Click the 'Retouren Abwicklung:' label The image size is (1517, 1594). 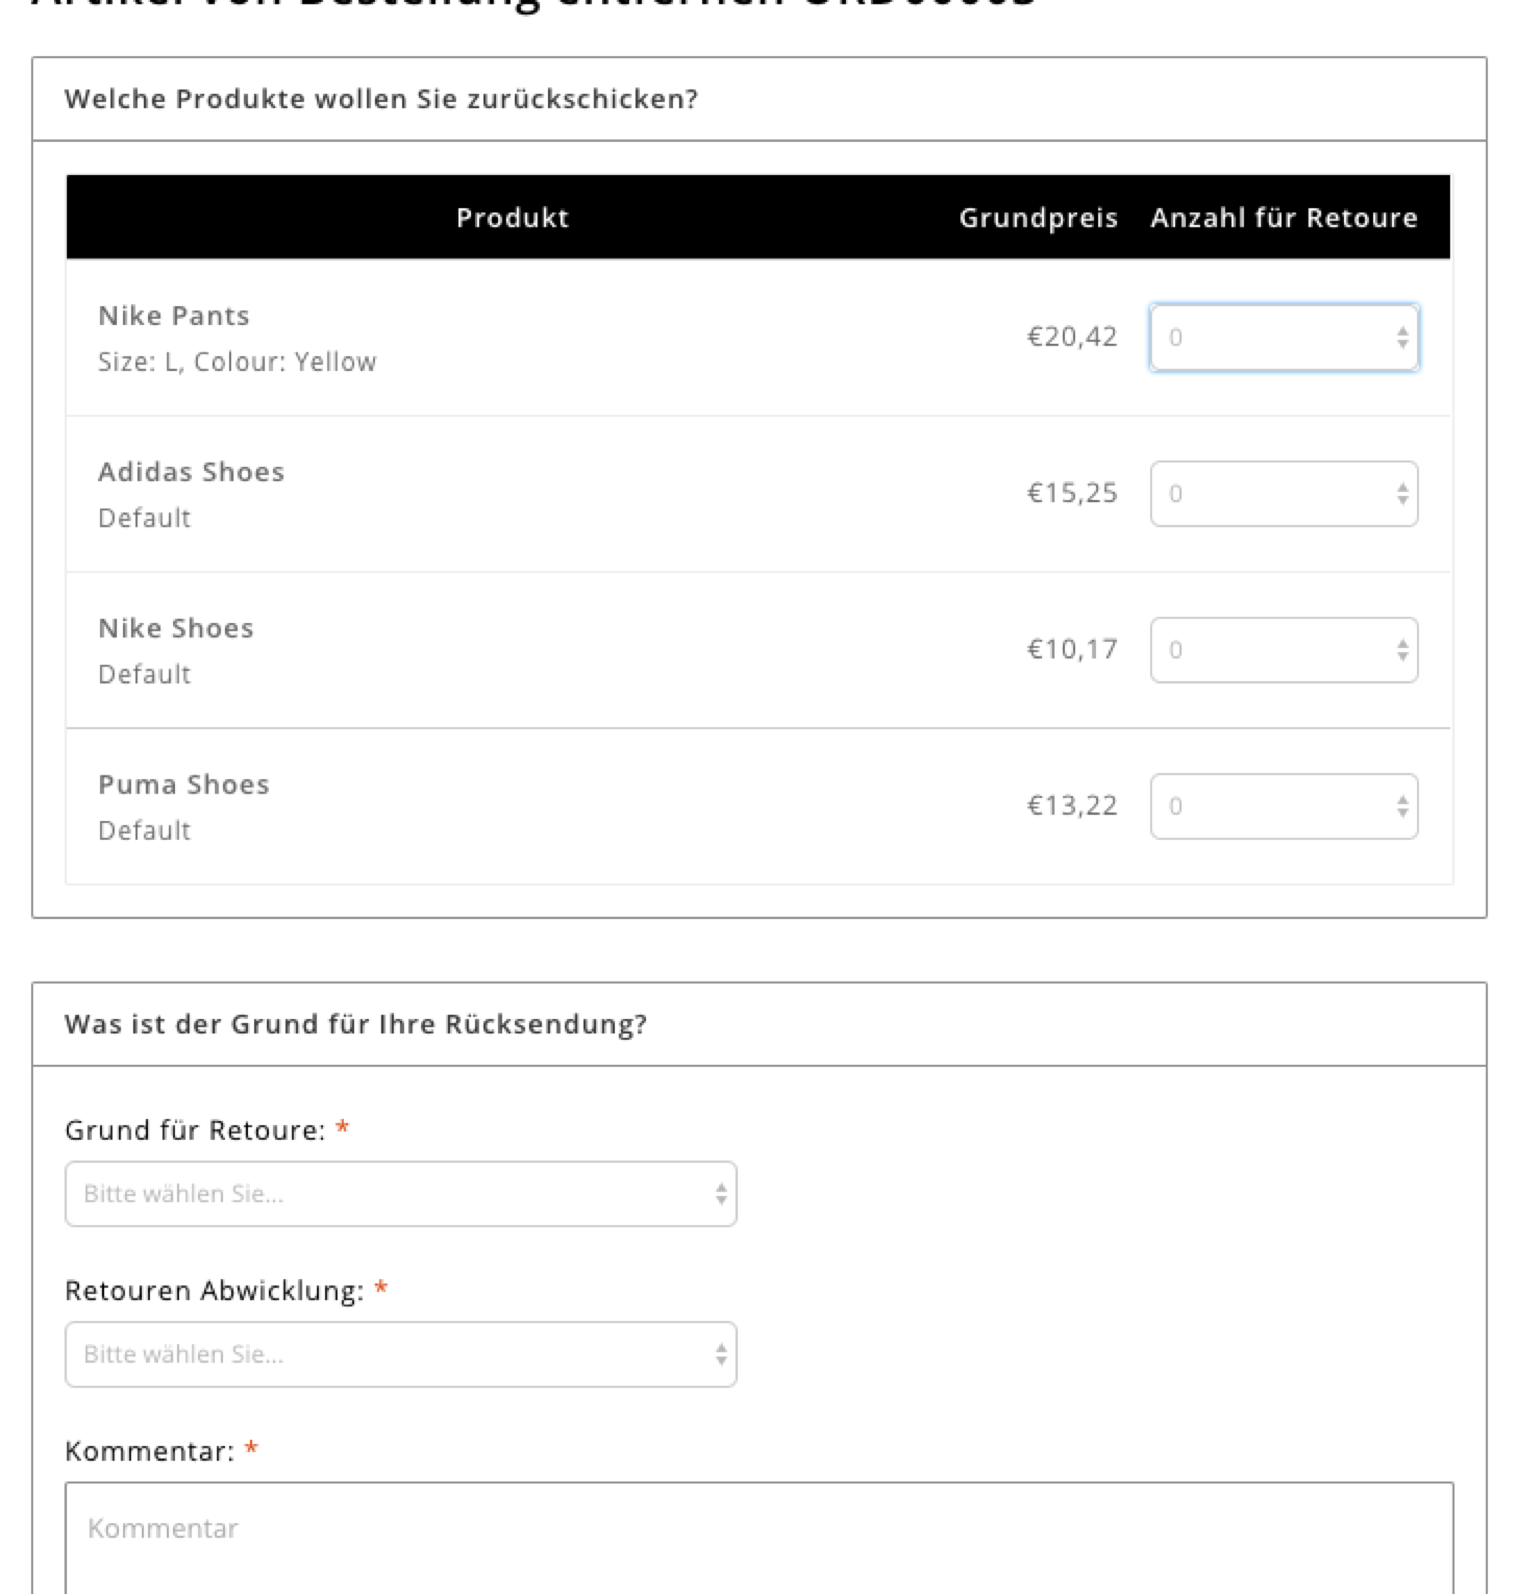pos(214,1291)
